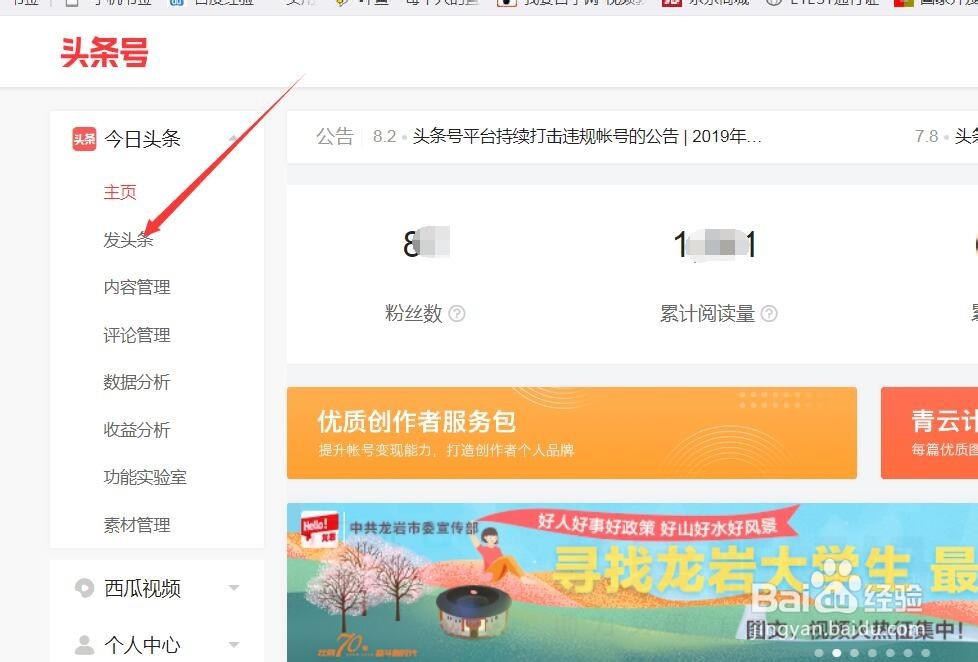Open help icon next to 累计阅读量
978x662 pixels.
(770, 313)
